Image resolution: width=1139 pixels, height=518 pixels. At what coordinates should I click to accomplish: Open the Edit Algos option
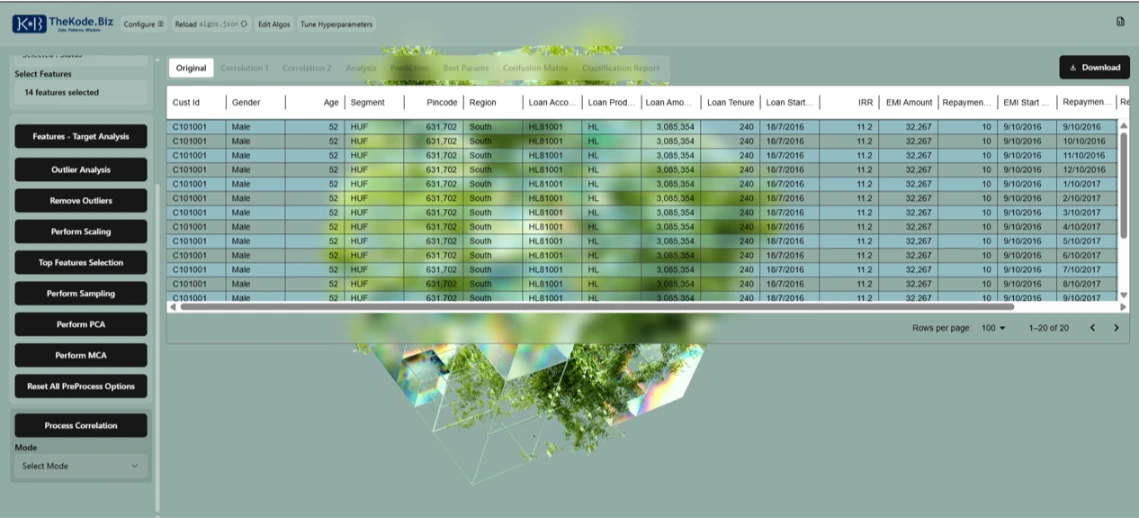click(x=274, y=24)
